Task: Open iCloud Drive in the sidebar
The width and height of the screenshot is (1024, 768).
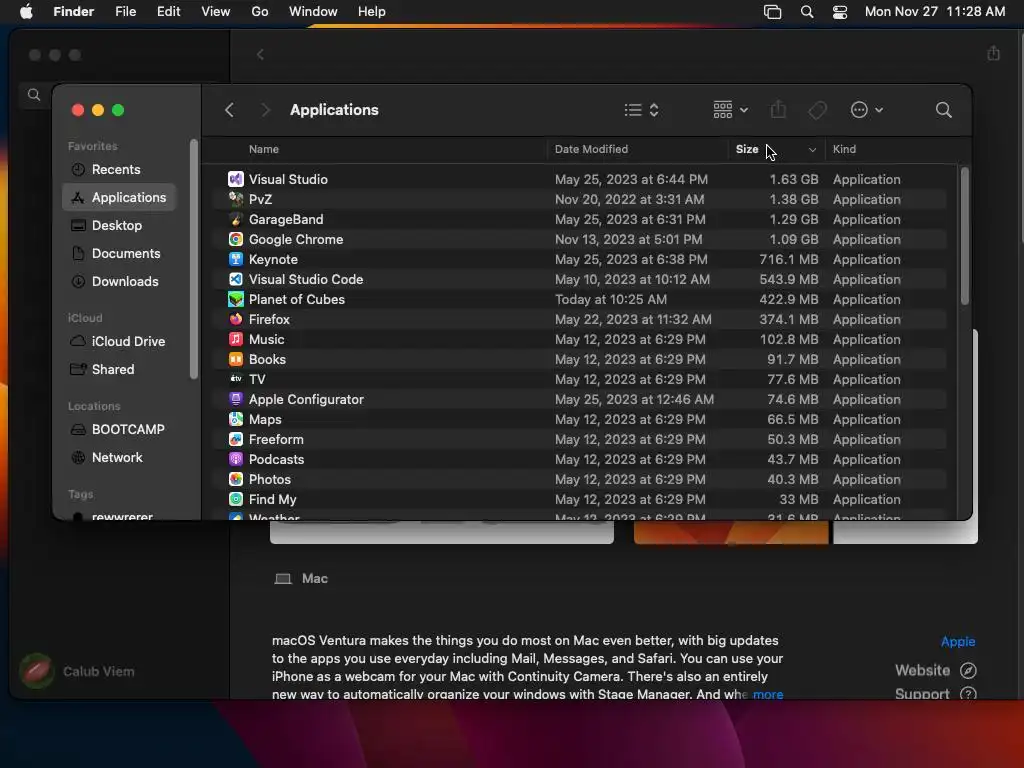Action: pyautogui.click(x=119, y=342)
